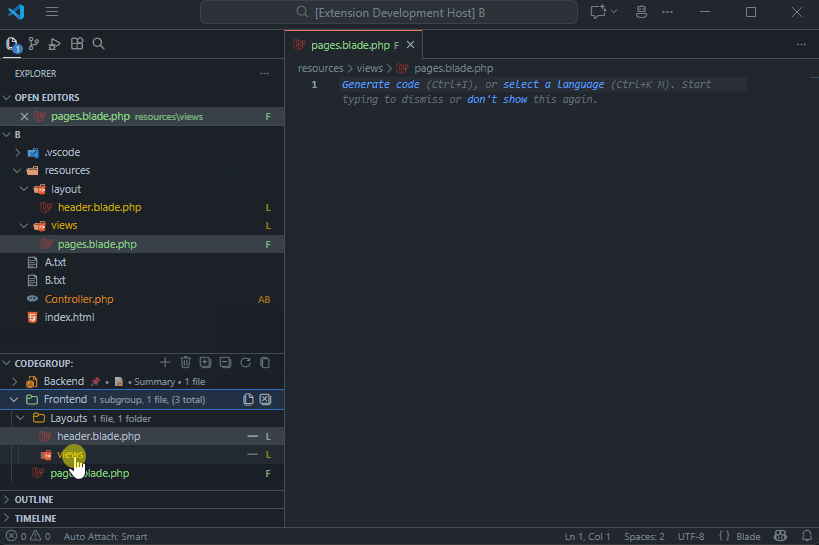Open the Source Control view
819x545 pixels.
coord(34,44)
